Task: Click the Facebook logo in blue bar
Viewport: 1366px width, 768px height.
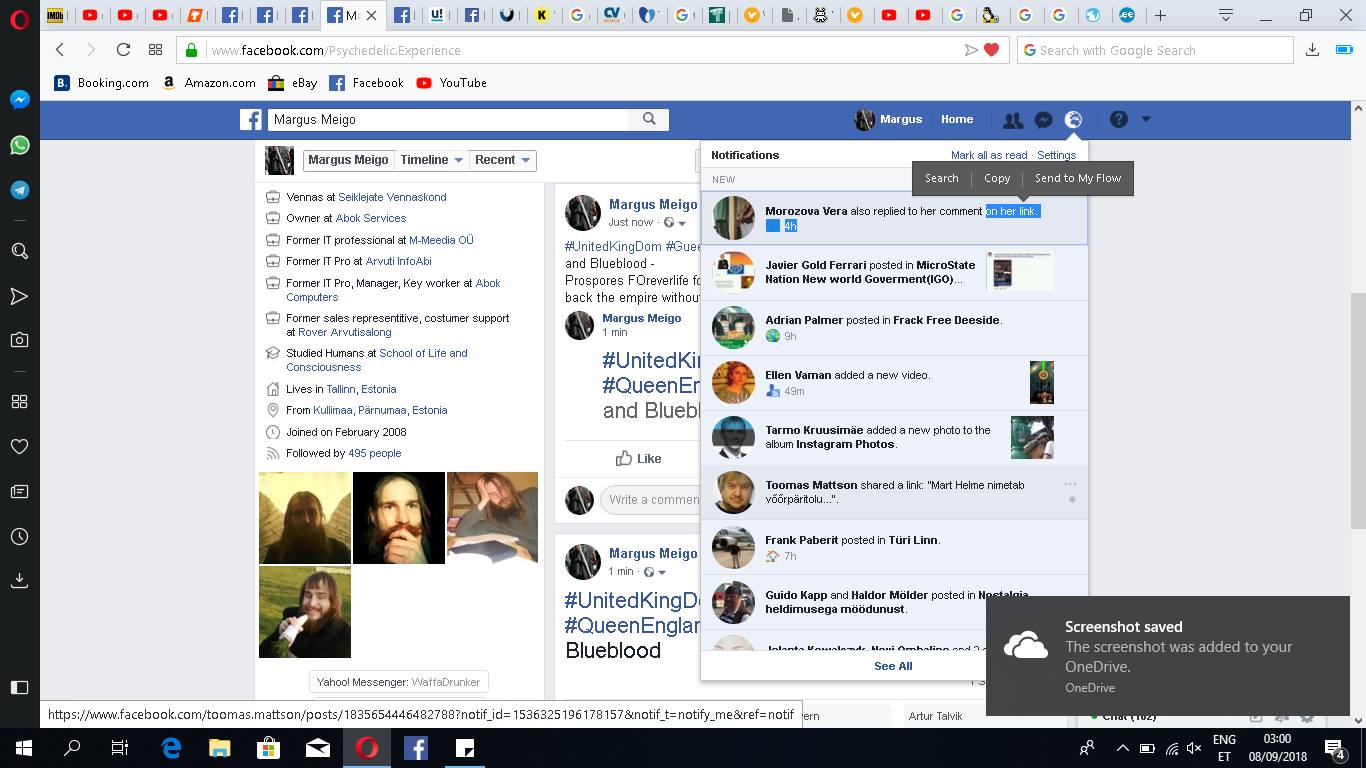Action: point(250,120)
